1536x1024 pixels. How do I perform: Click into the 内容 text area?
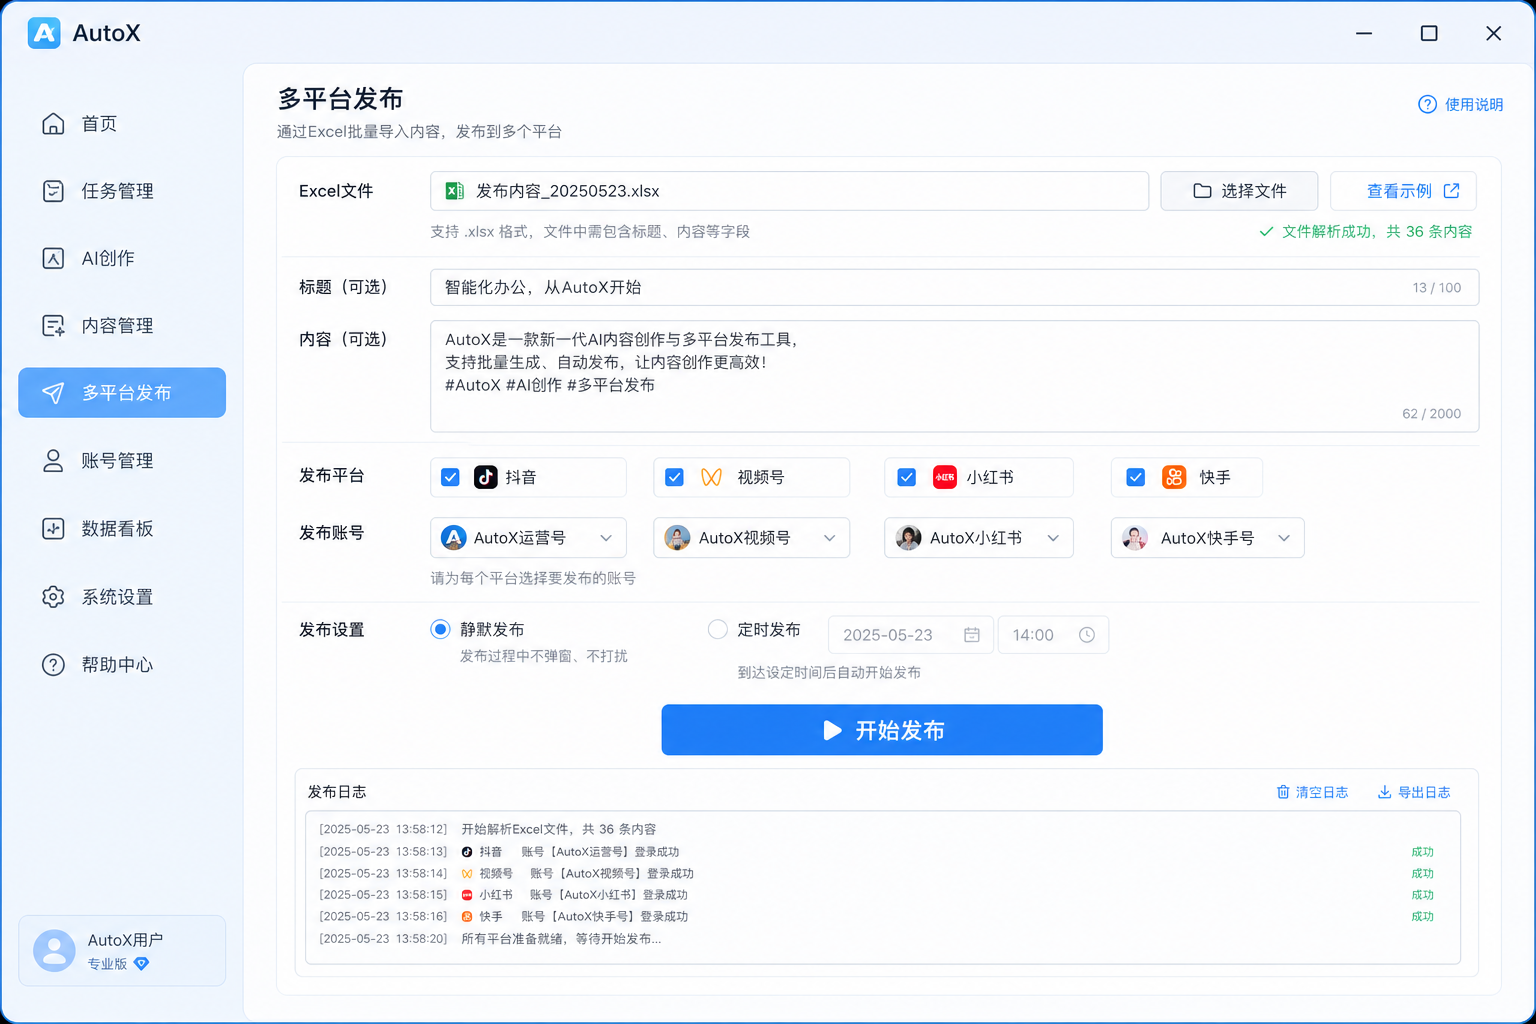coord(954,376)
